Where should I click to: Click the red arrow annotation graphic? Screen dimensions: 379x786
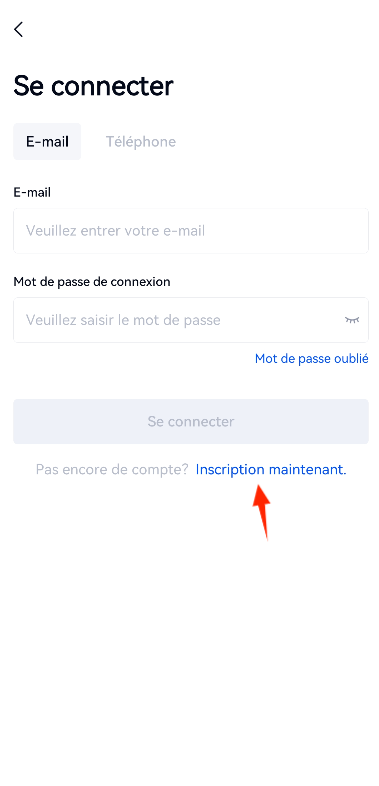pos(262,511)
